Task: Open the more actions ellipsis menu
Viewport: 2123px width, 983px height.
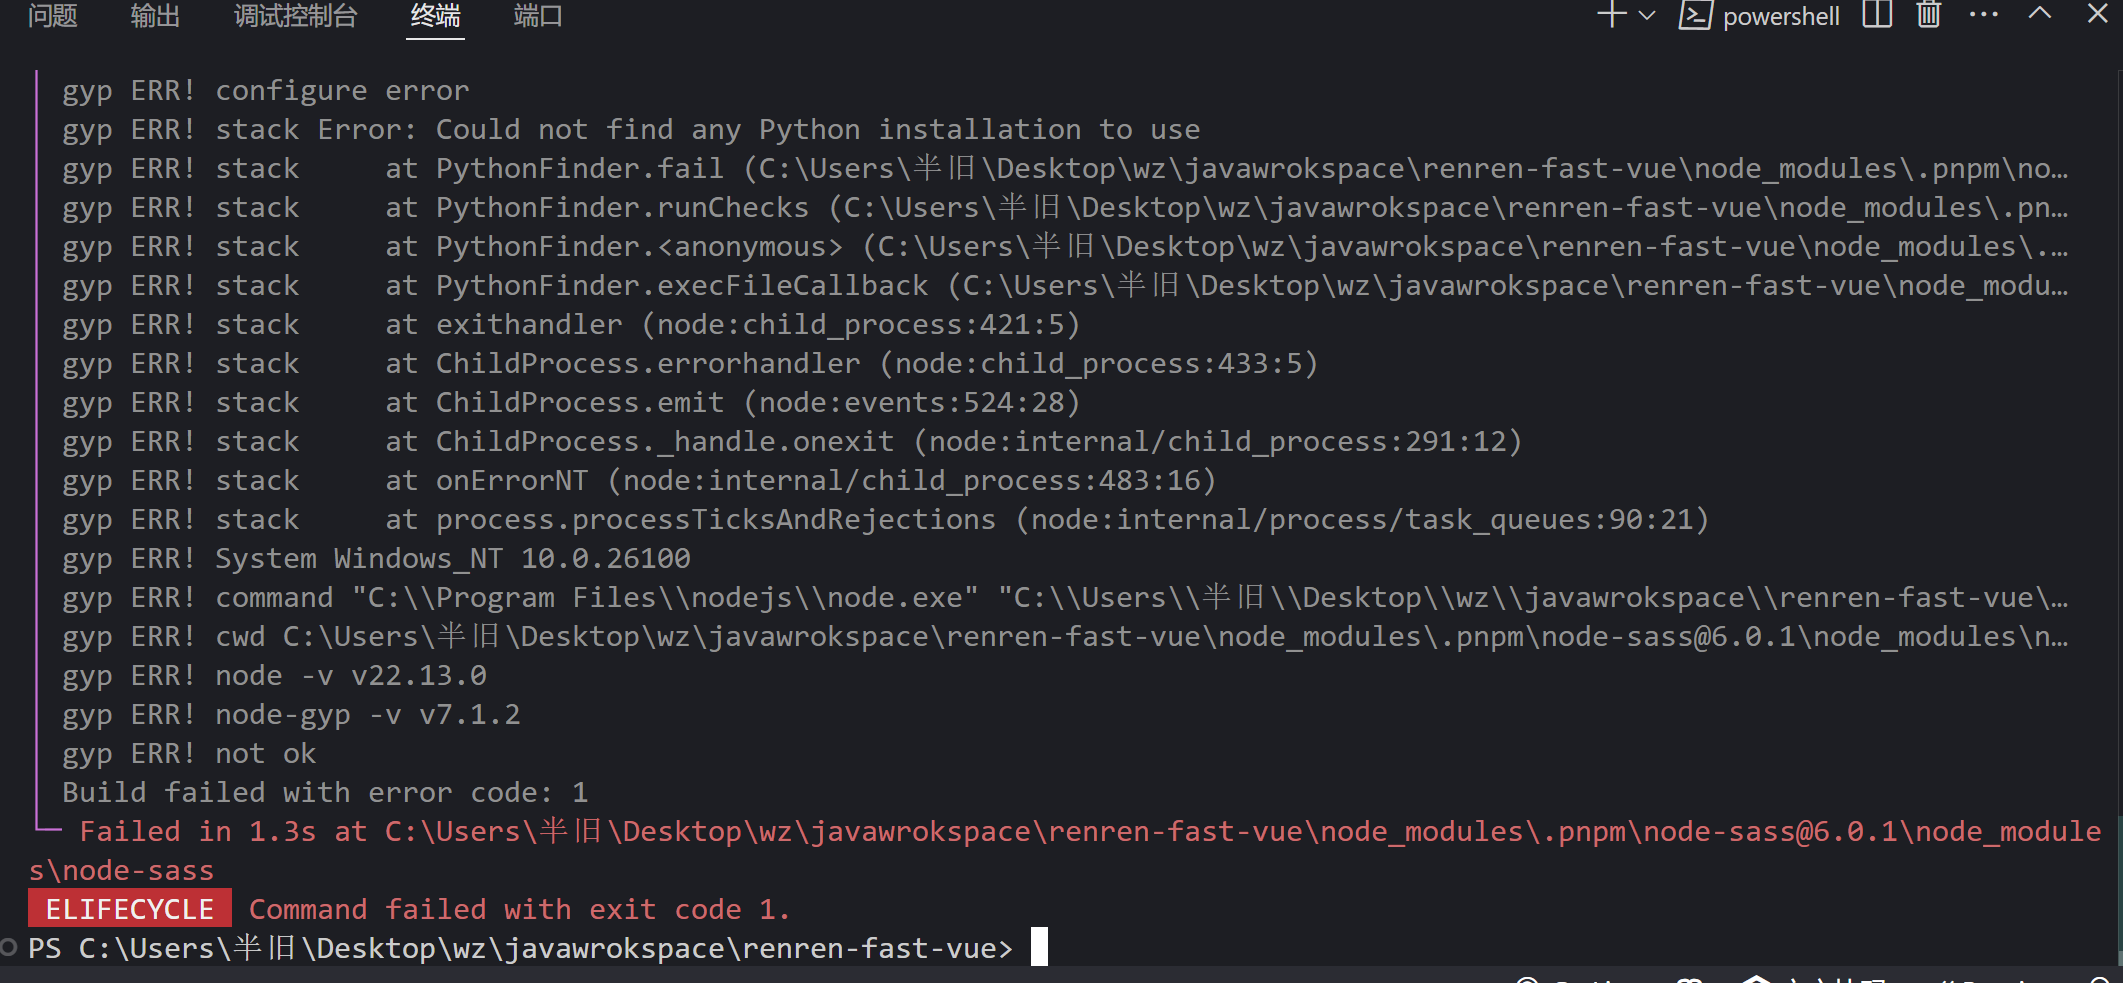Action: click(1983, 15)
